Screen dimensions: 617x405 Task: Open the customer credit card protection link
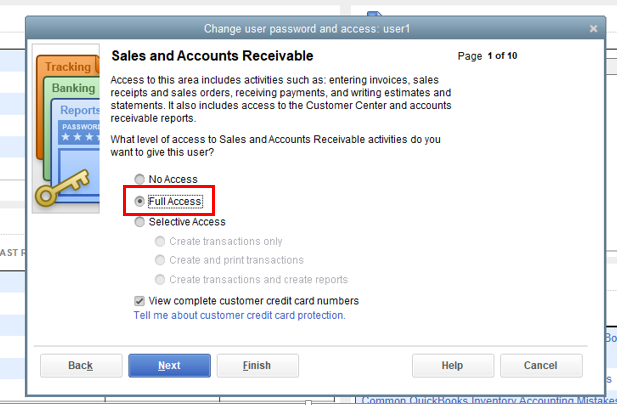coord(239,315)
